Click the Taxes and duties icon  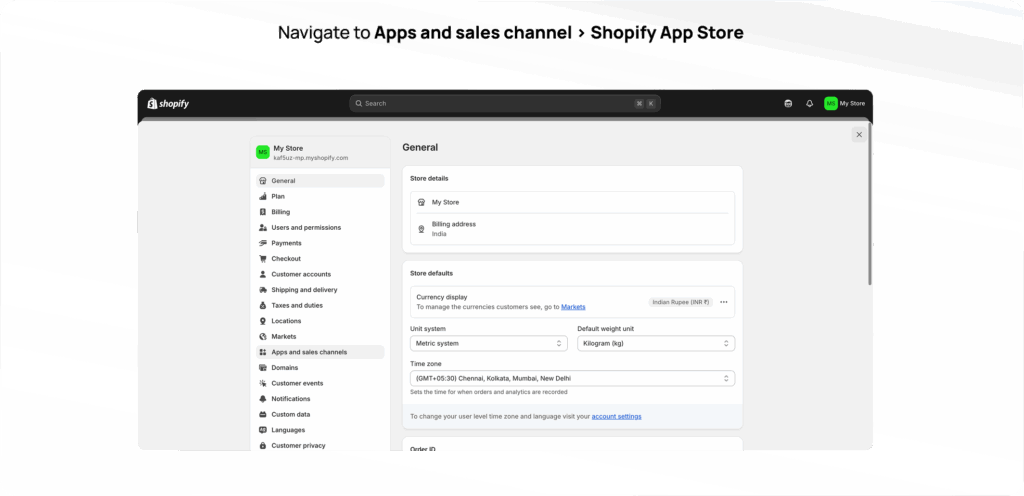point(263,305)
